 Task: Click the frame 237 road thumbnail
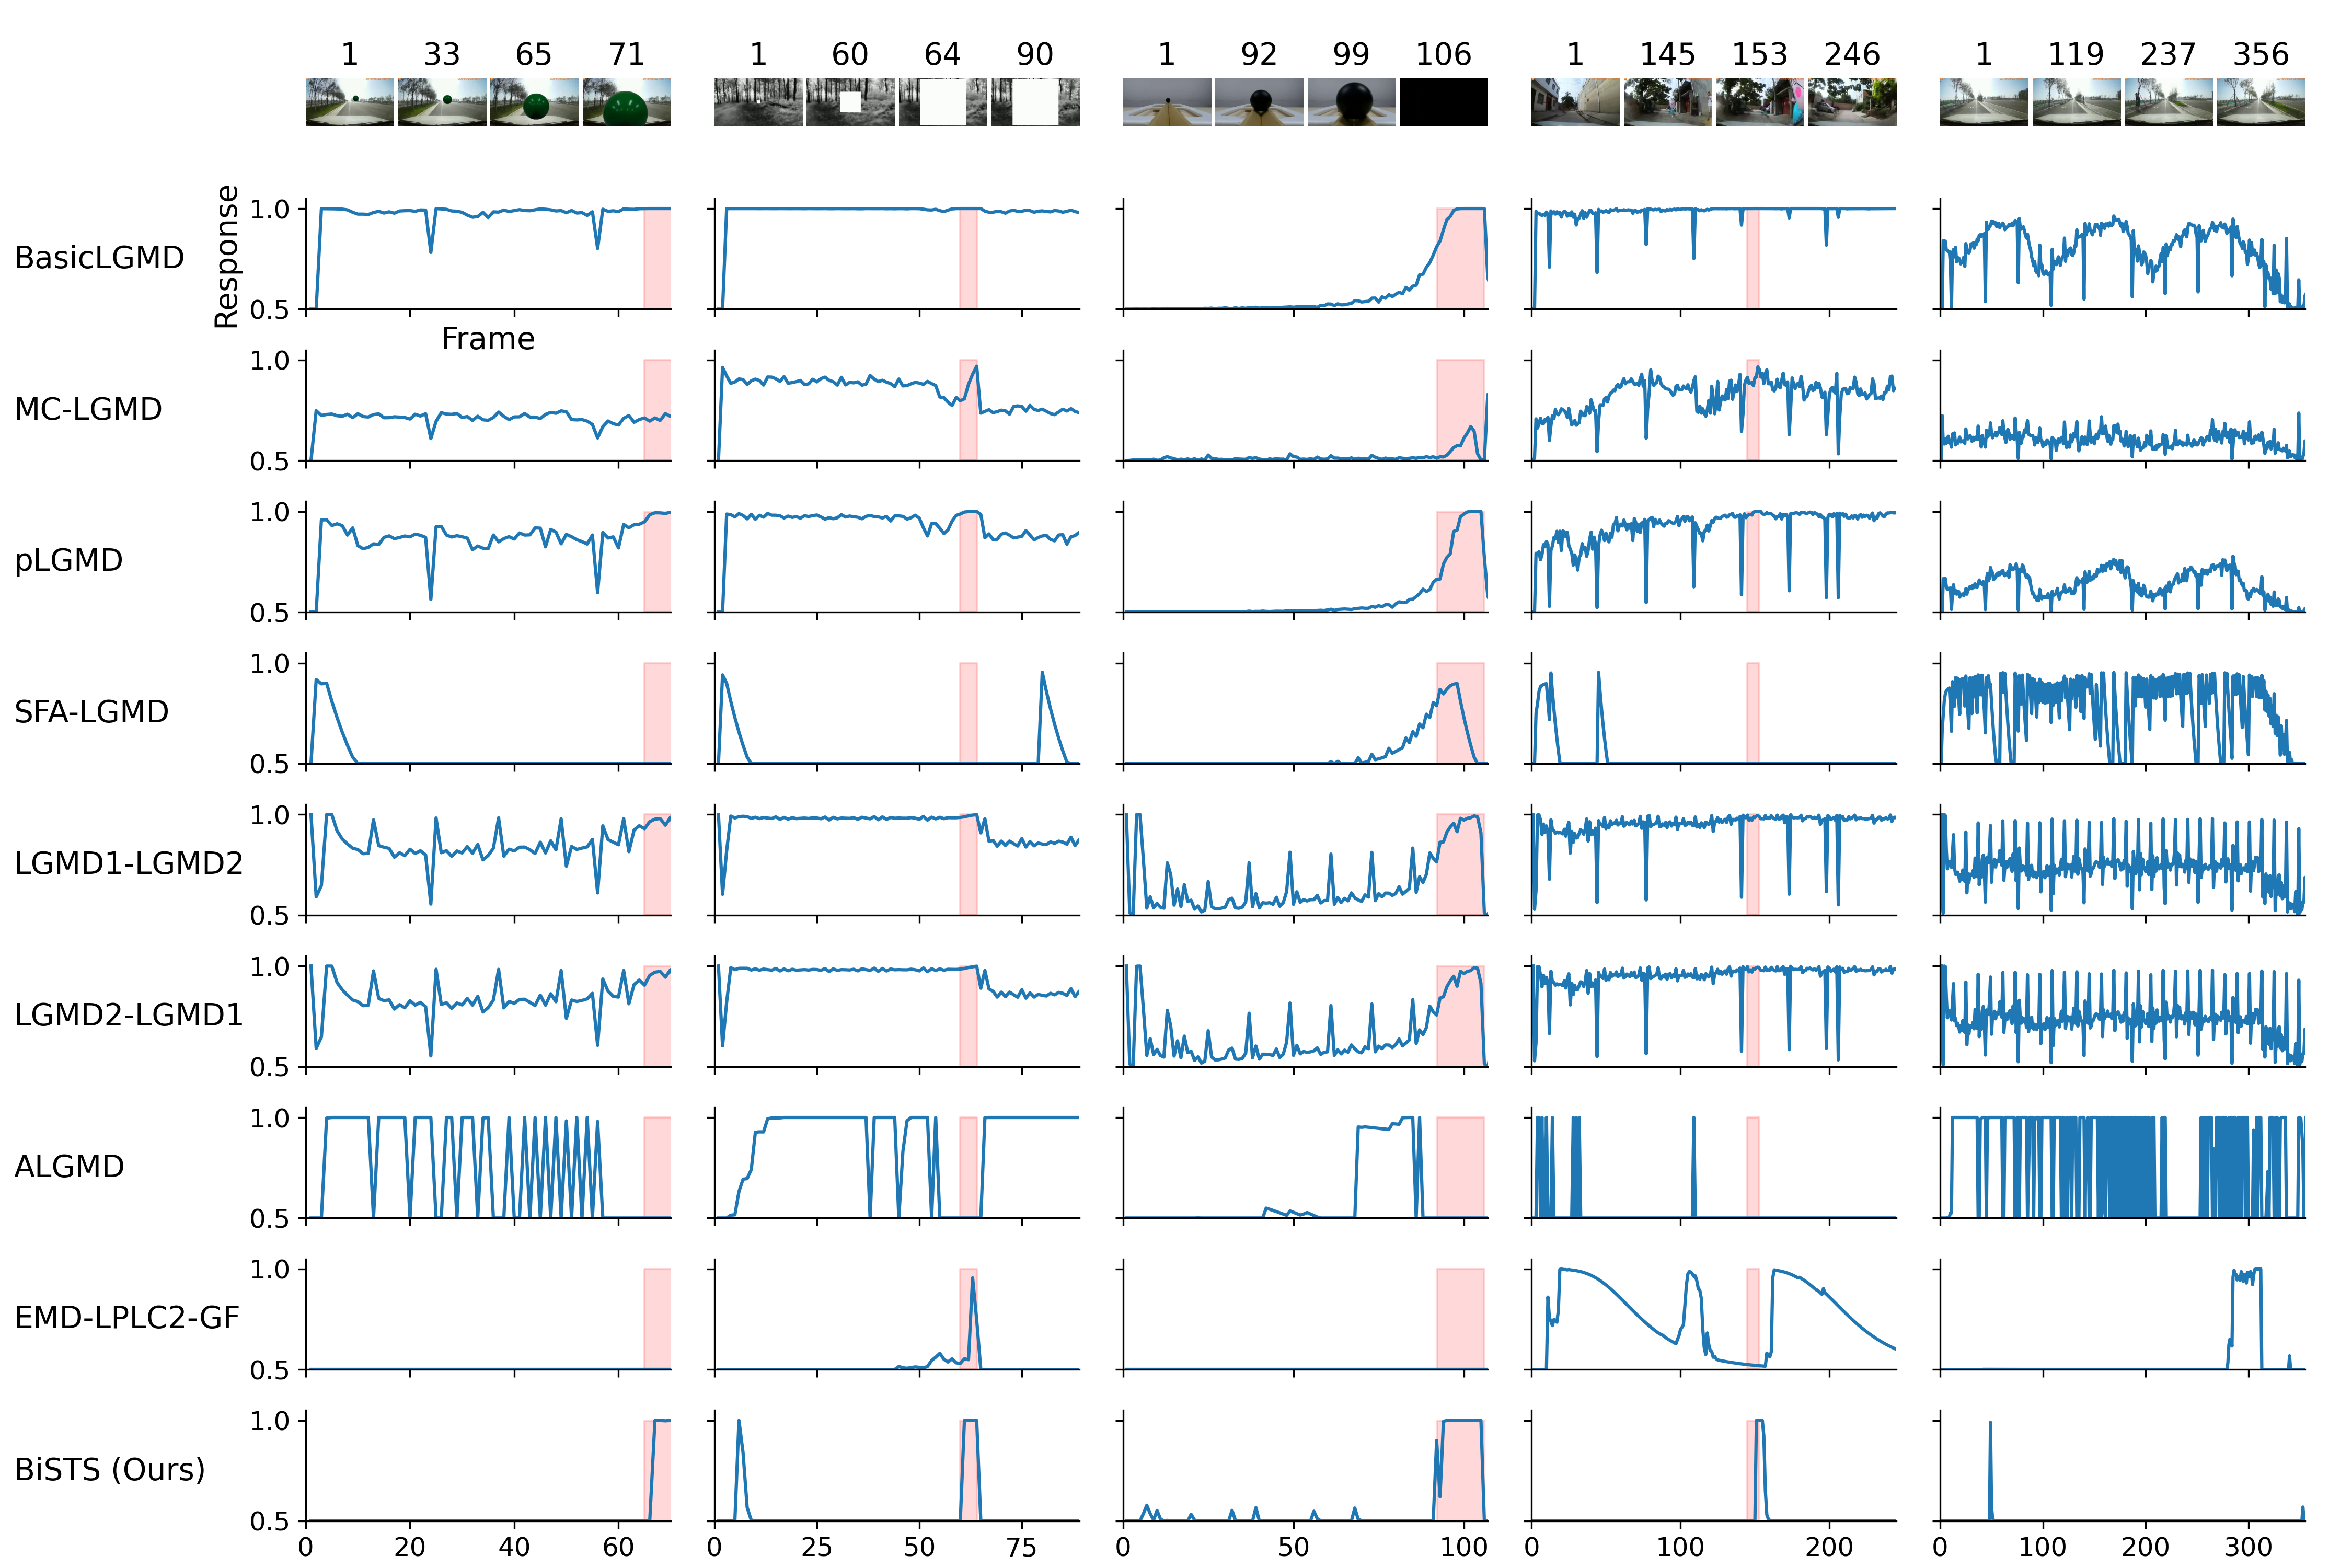point(2168,102)
